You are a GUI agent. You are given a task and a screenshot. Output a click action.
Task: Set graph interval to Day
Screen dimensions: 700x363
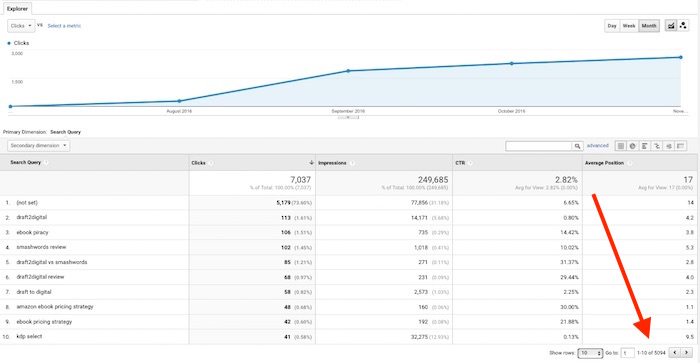tap(612, 26)
